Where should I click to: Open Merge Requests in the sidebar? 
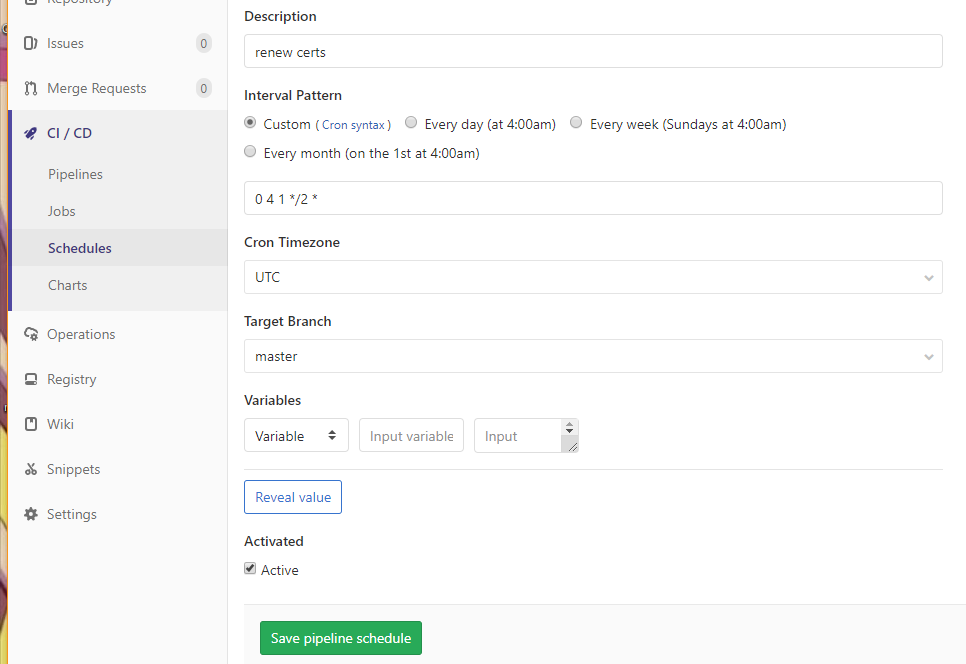(97, 89)
